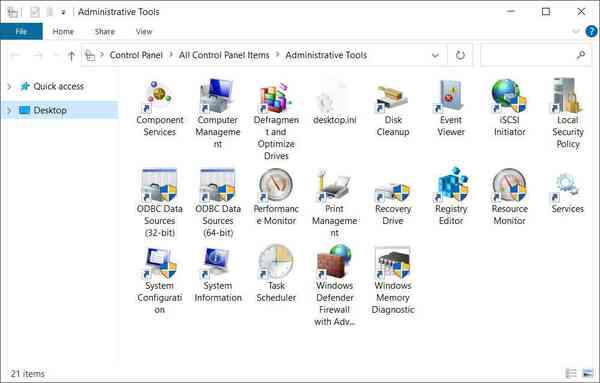Open Quick Access Toolbar customize dropdown
This screenshot has width=600, height=383.
63,12
